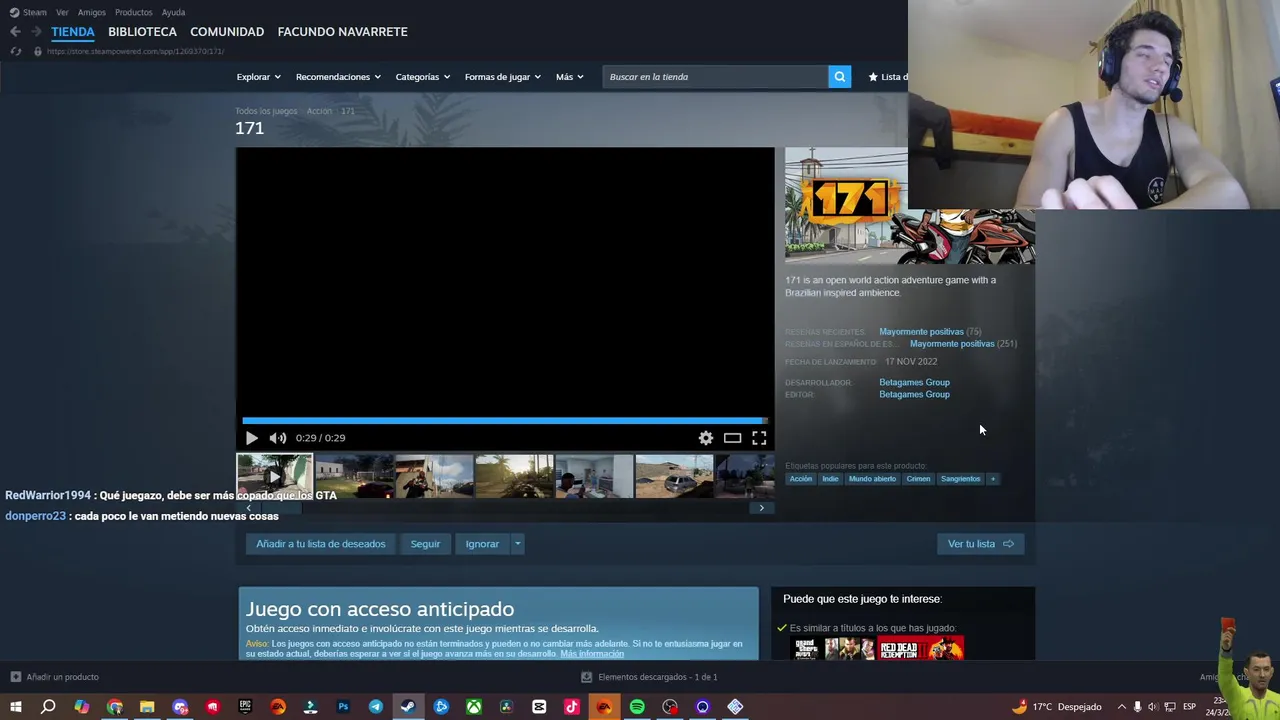Open the Ayuda menu
The image size is (1280, 720).
173,12
